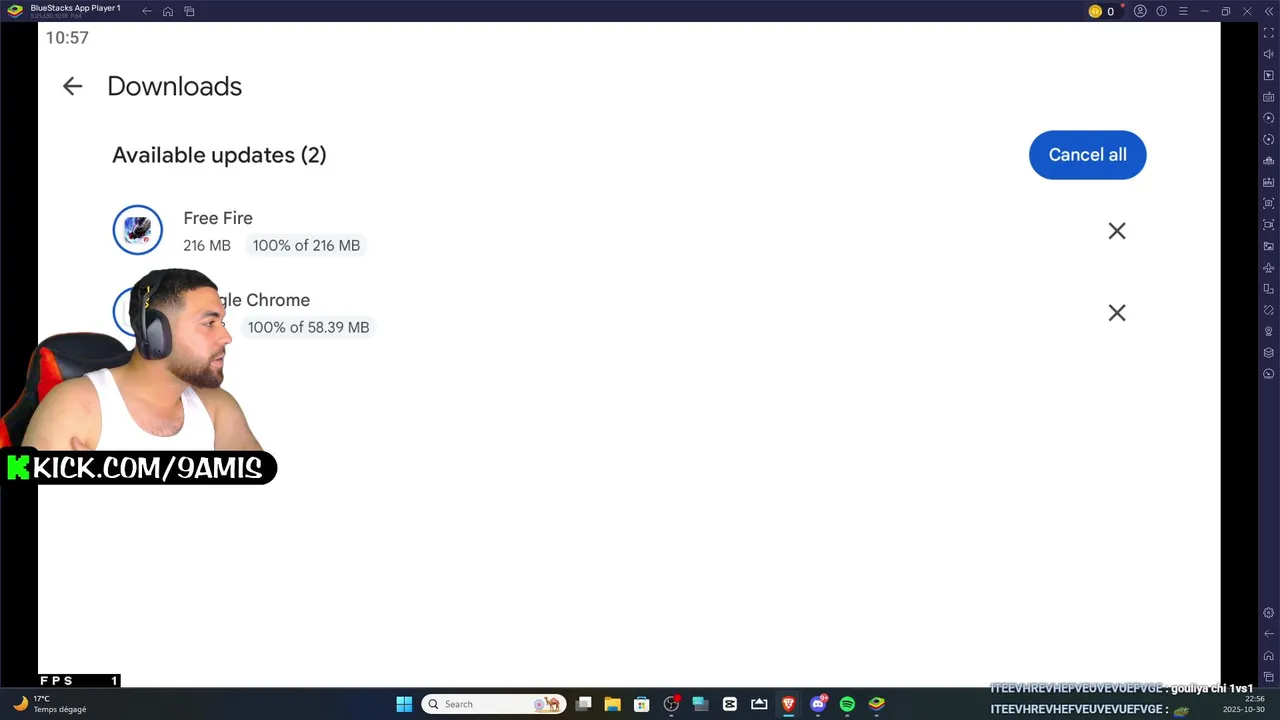Open BlueStacks settings gear in sidebar

(1269, 613)
